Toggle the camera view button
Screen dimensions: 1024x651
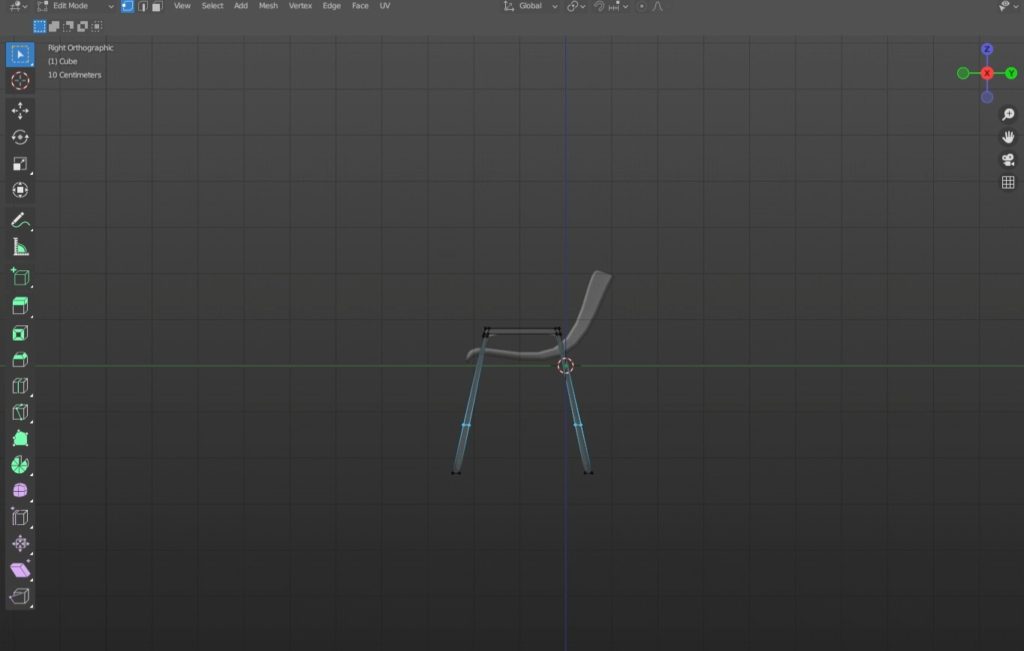pos(1008,160)
